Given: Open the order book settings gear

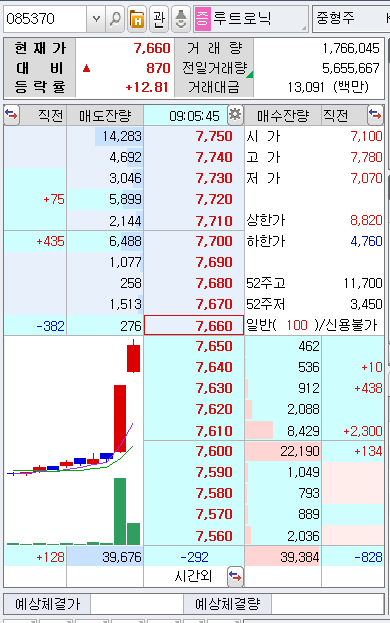Looking at the screenshot, I should pyautogui.click(x=235, y=115).
